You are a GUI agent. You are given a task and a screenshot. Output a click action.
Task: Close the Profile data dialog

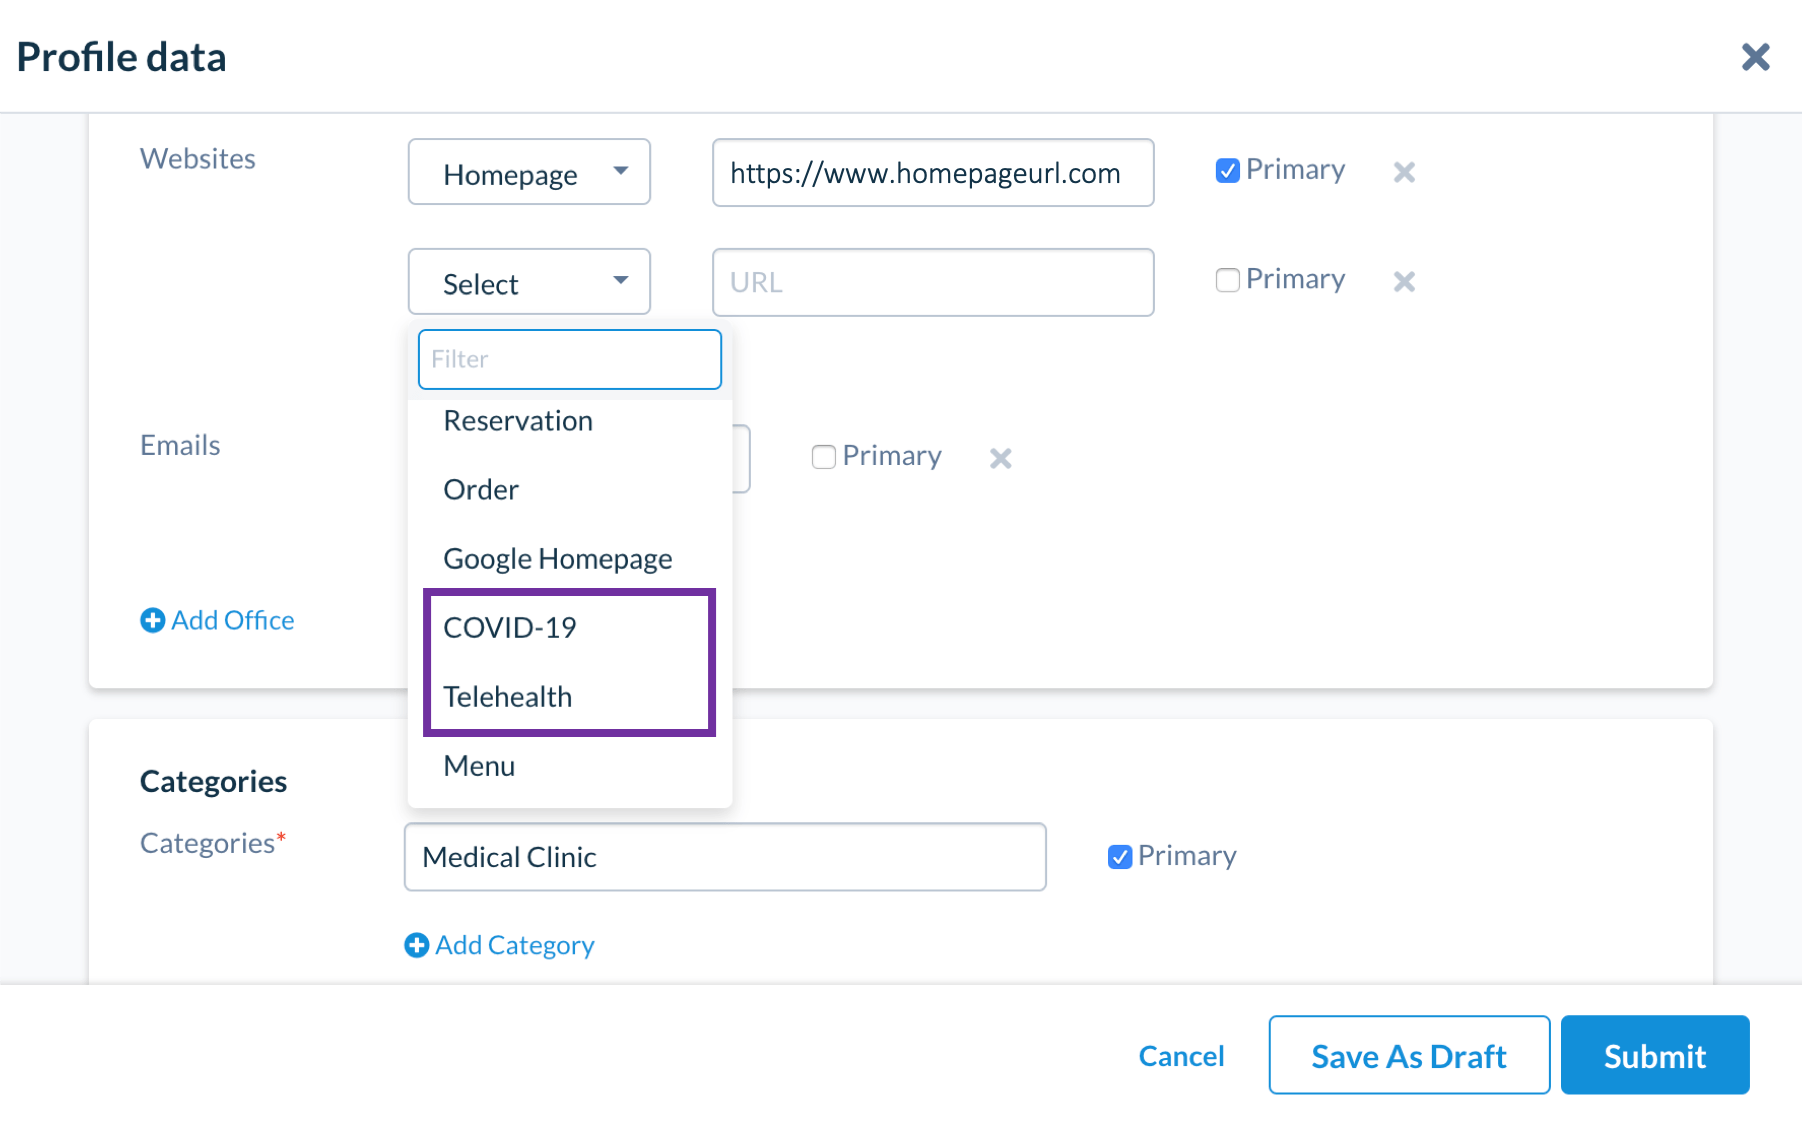click(1755, 57)
